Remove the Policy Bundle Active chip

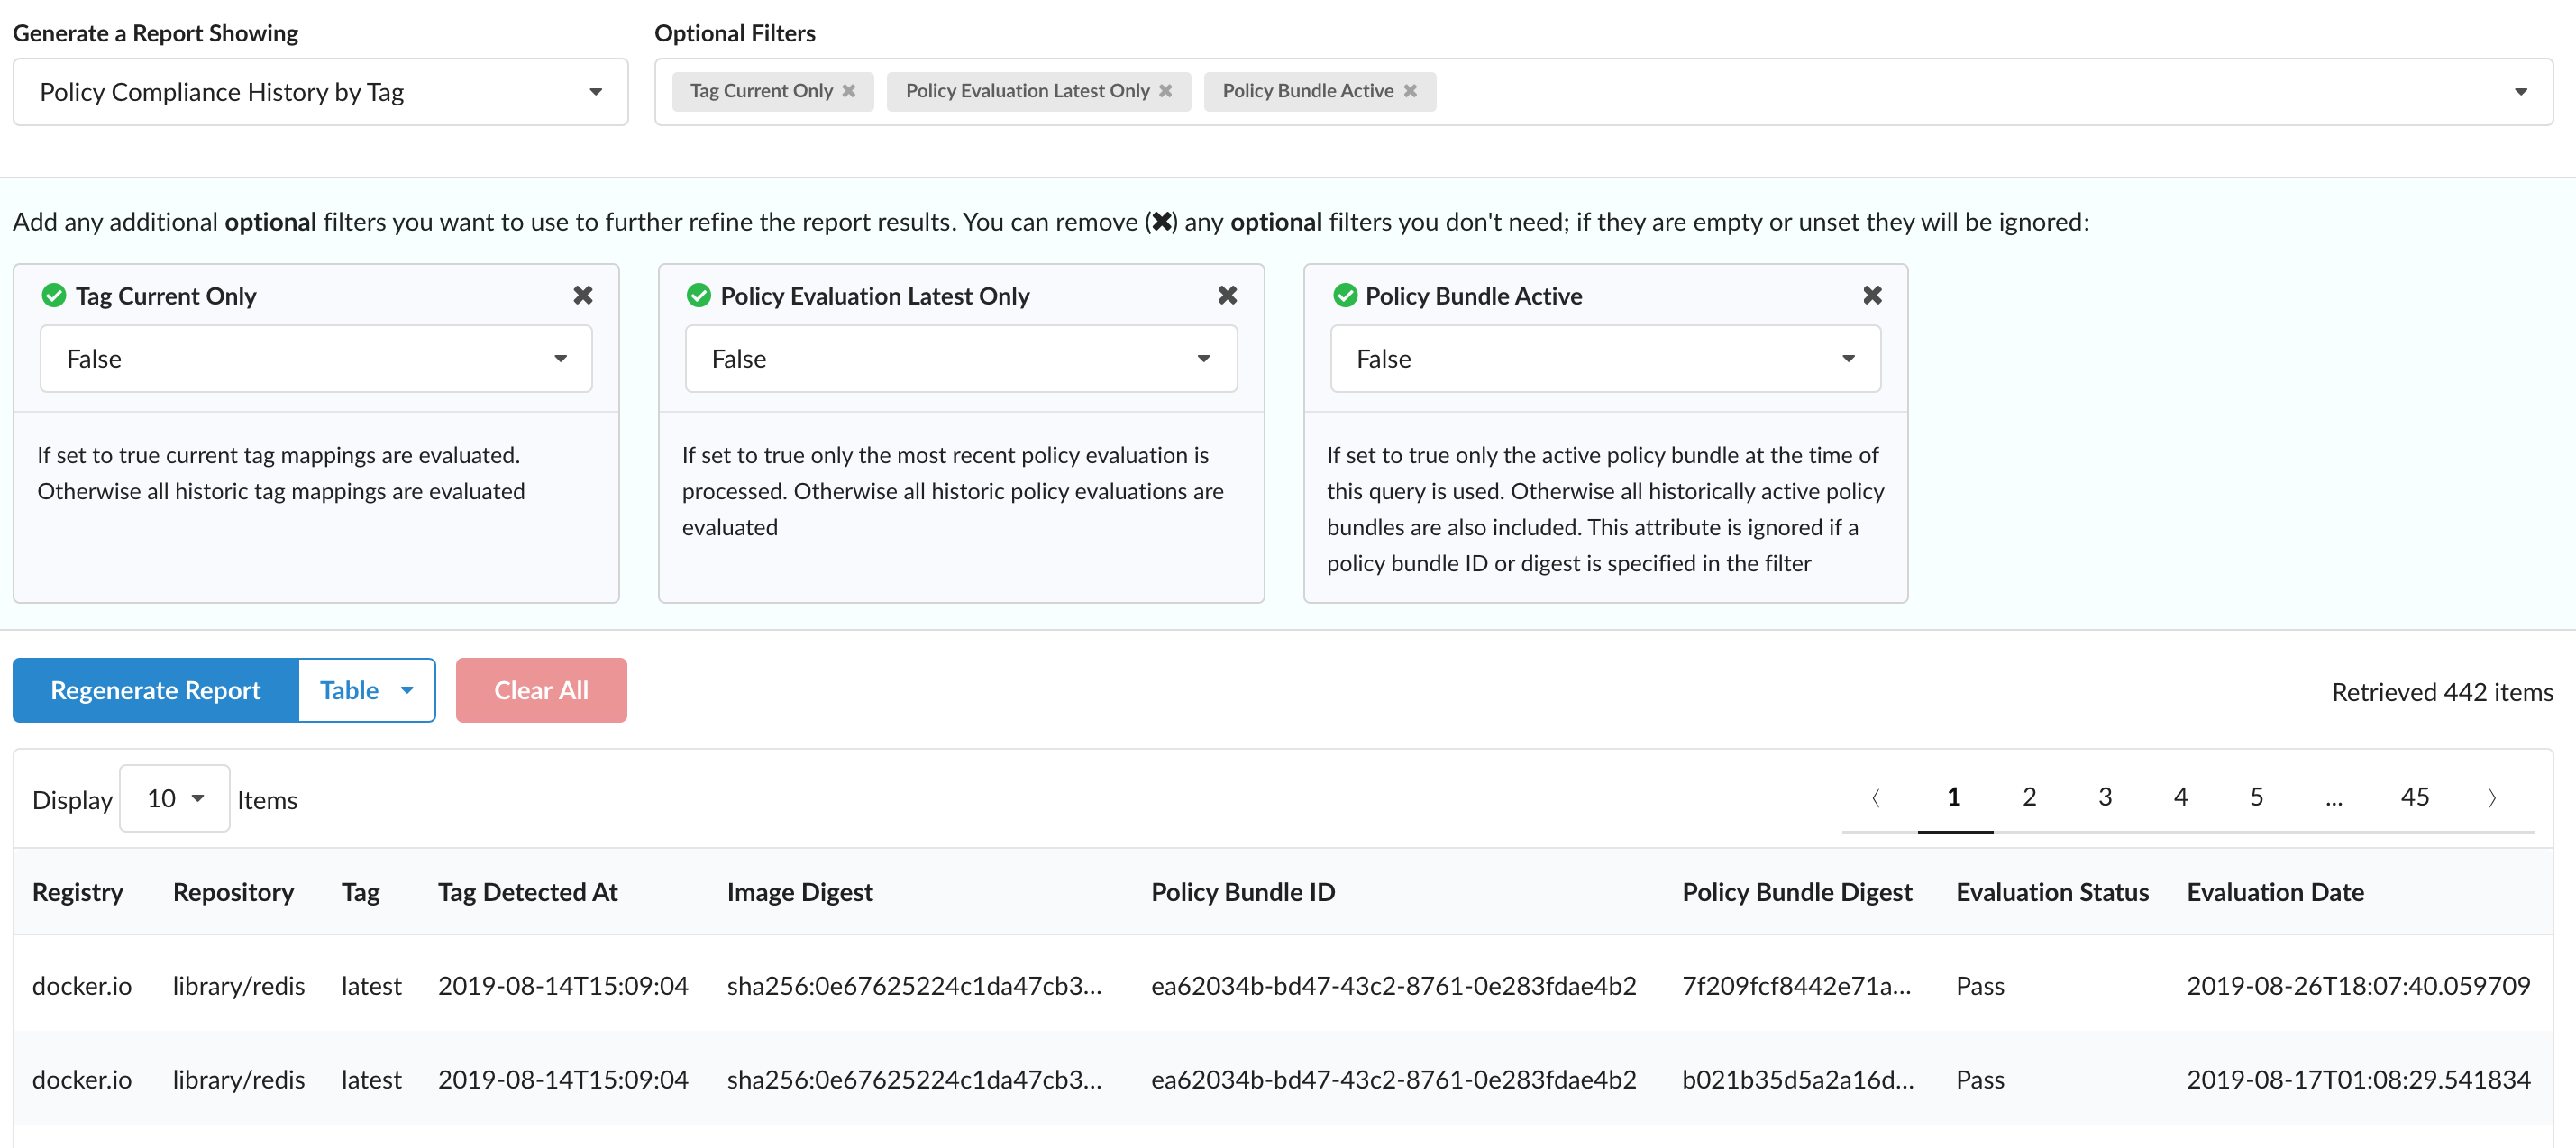point(1409,91)
